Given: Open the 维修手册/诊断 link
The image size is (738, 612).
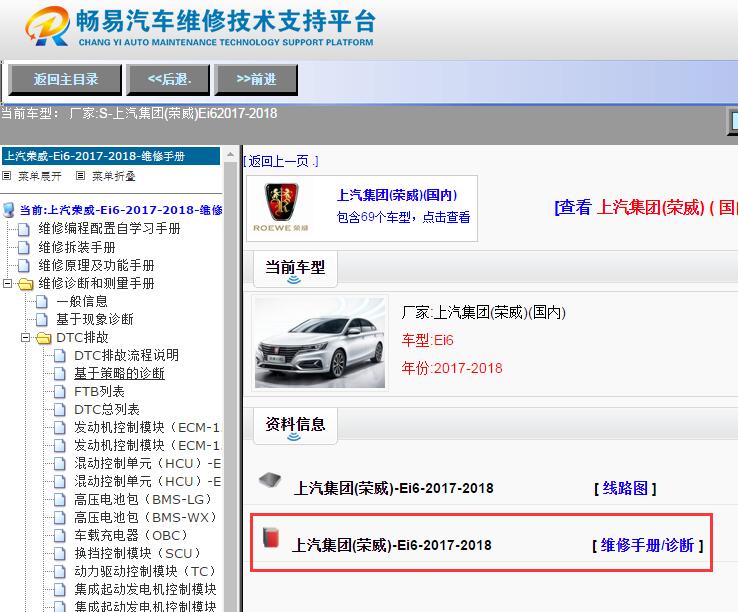Looking at the screenshot, I should pyautogui.click(x=648, y=545).
